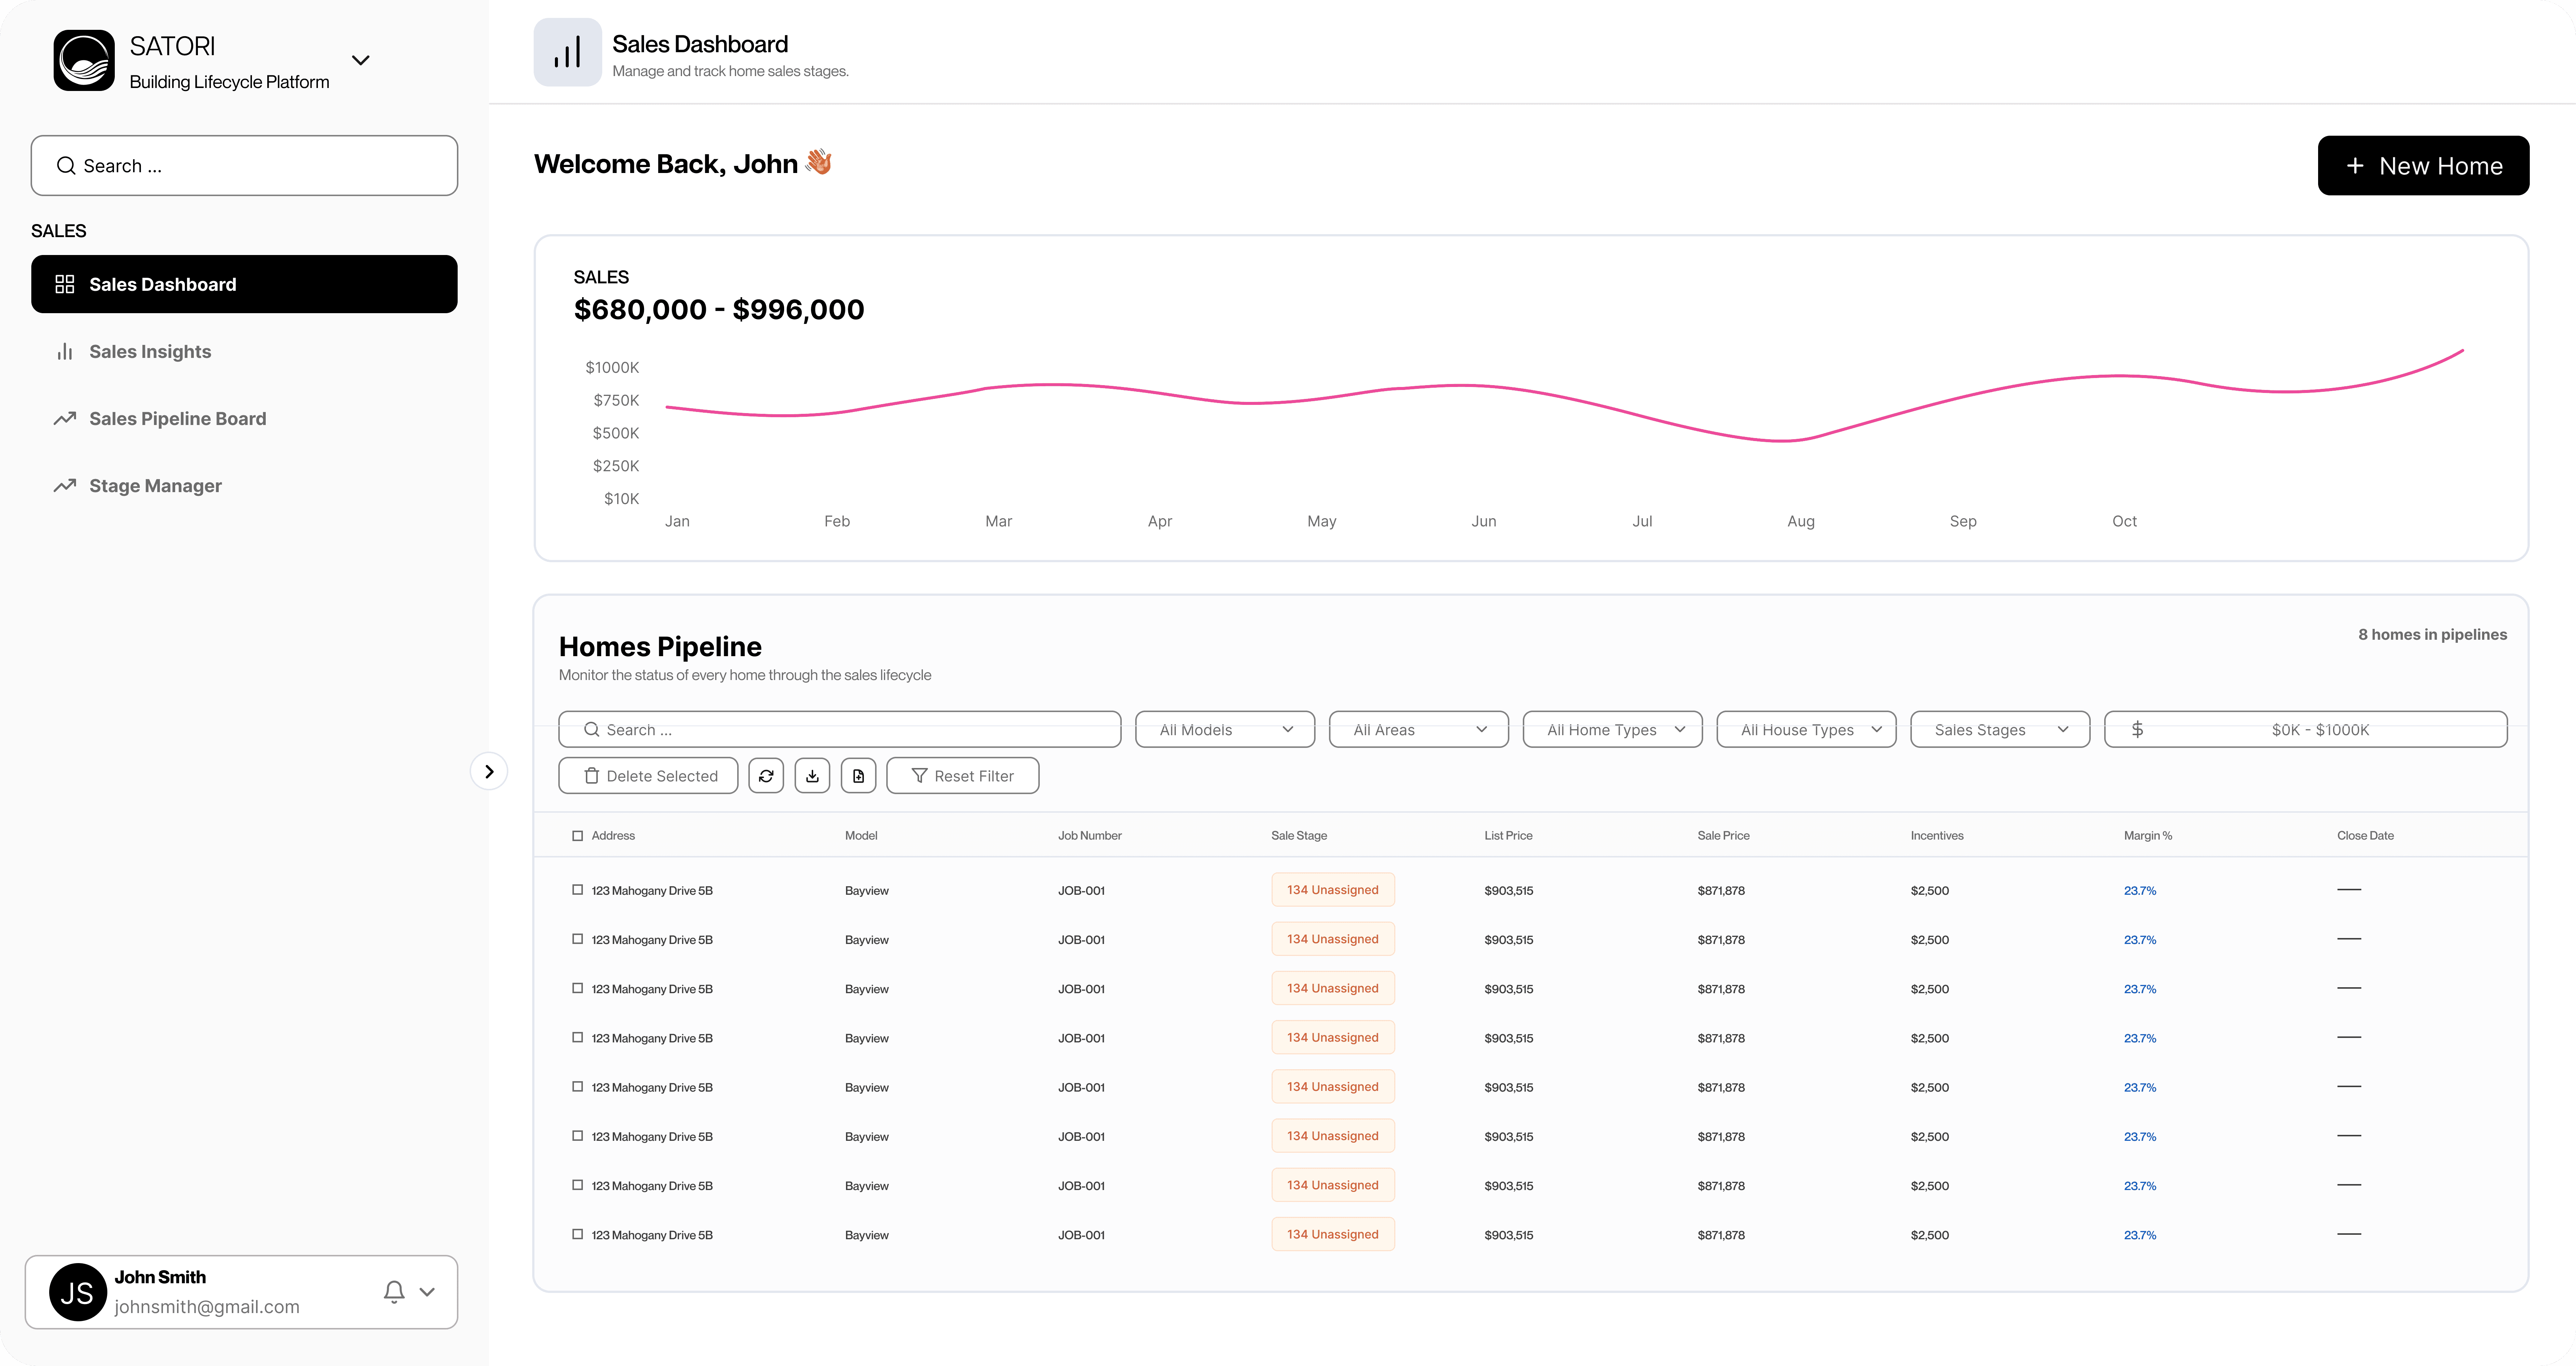Expand the SATORI workspace chevron
This screenshot has width=2576, height=1366.
[361, 60]
